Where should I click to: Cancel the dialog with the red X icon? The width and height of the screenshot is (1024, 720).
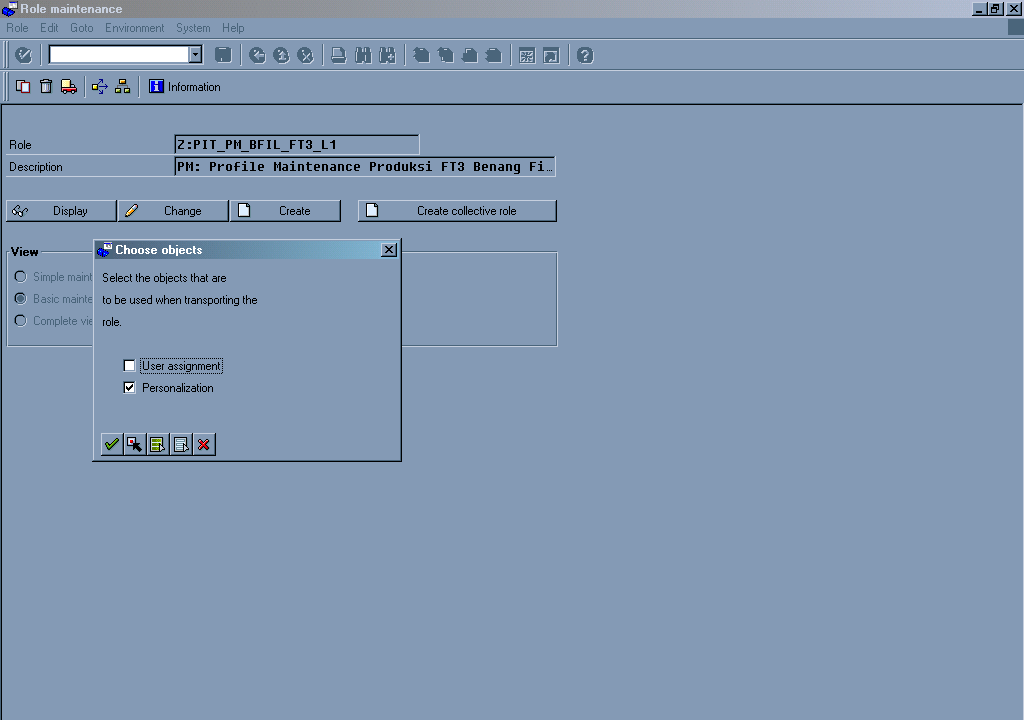203,444
